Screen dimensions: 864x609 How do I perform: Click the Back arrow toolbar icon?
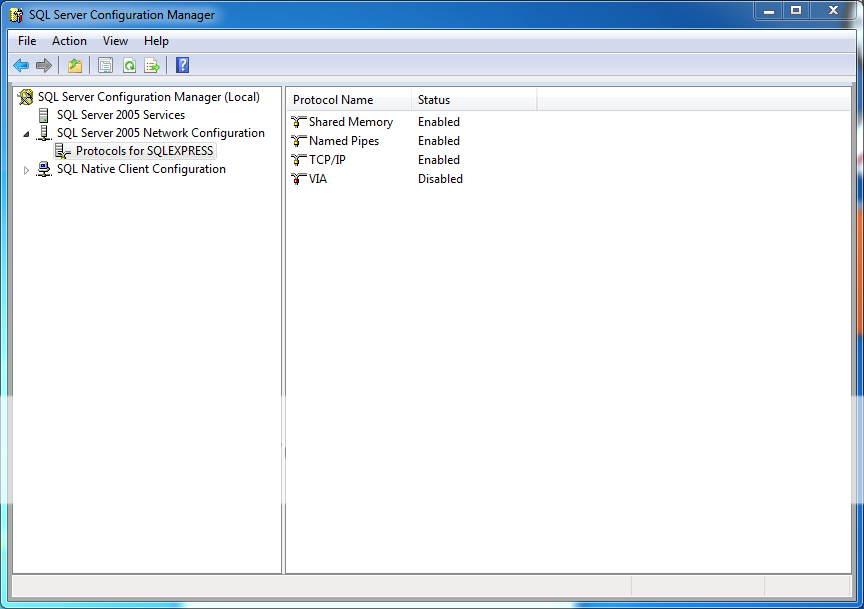21,66
